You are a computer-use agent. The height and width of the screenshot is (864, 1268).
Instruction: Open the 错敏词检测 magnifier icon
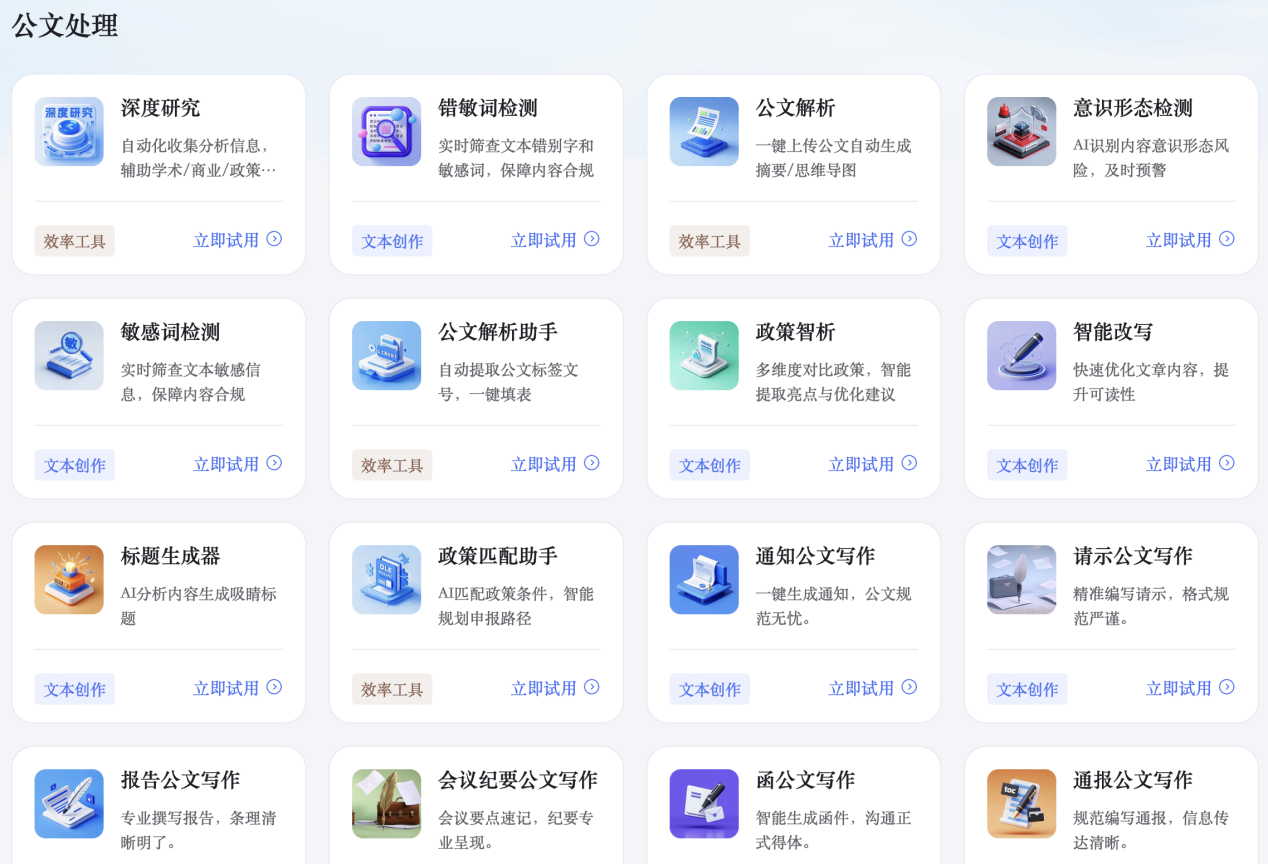pyautogui.click(x=386, y=131)
